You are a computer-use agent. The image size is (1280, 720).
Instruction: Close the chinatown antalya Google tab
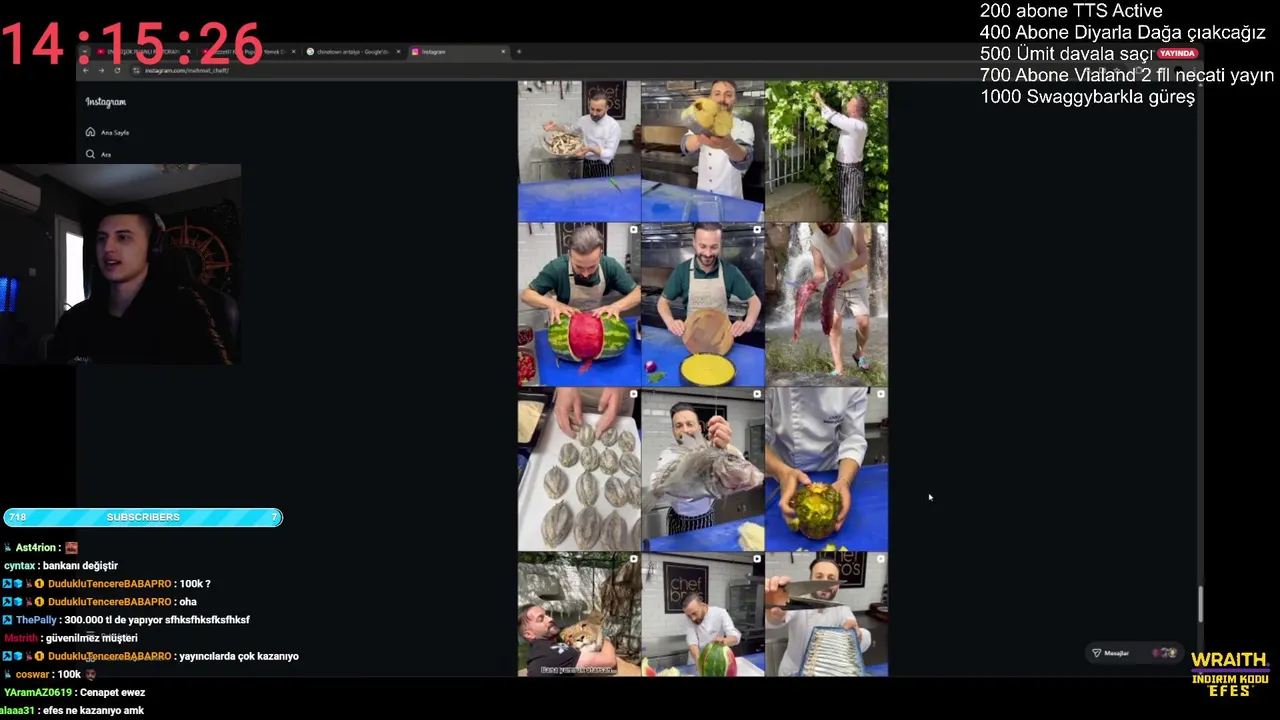(398, 51)
